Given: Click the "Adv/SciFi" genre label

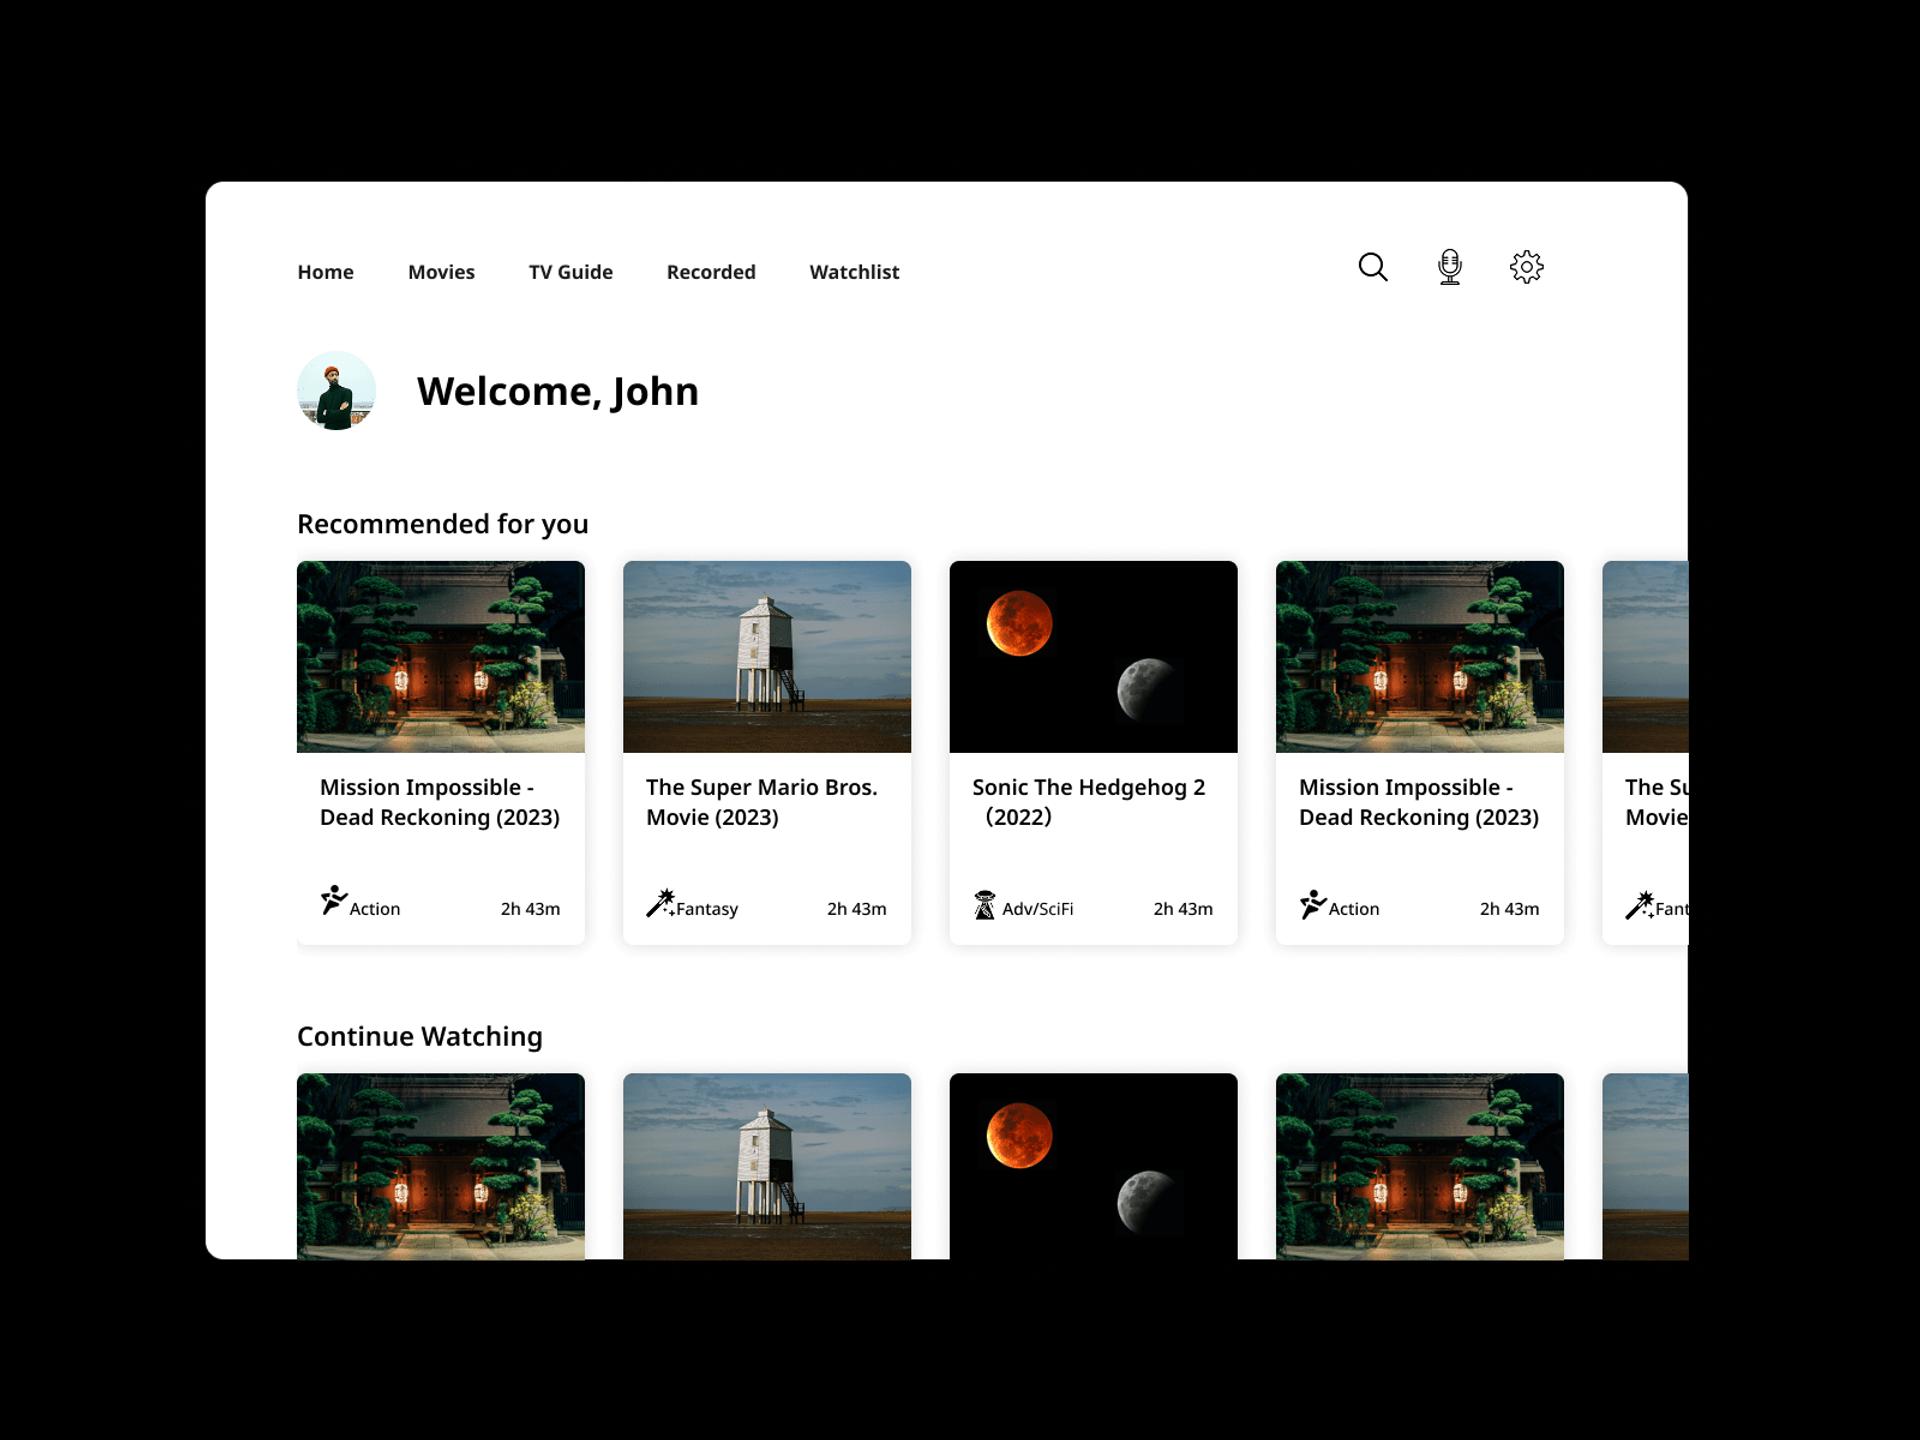Looking at the screenshot, I should [x=1038, y=909].
